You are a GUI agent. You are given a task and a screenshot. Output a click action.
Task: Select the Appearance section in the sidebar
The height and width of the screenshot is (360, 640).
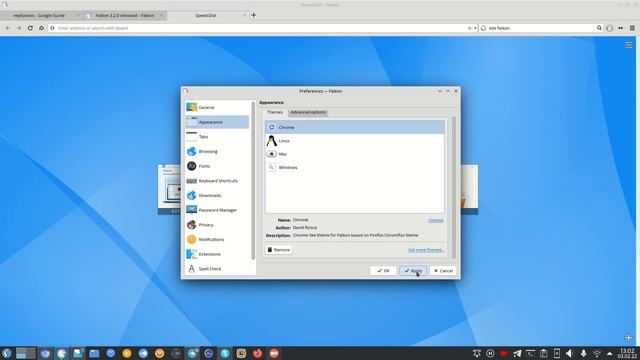point(217,122)
